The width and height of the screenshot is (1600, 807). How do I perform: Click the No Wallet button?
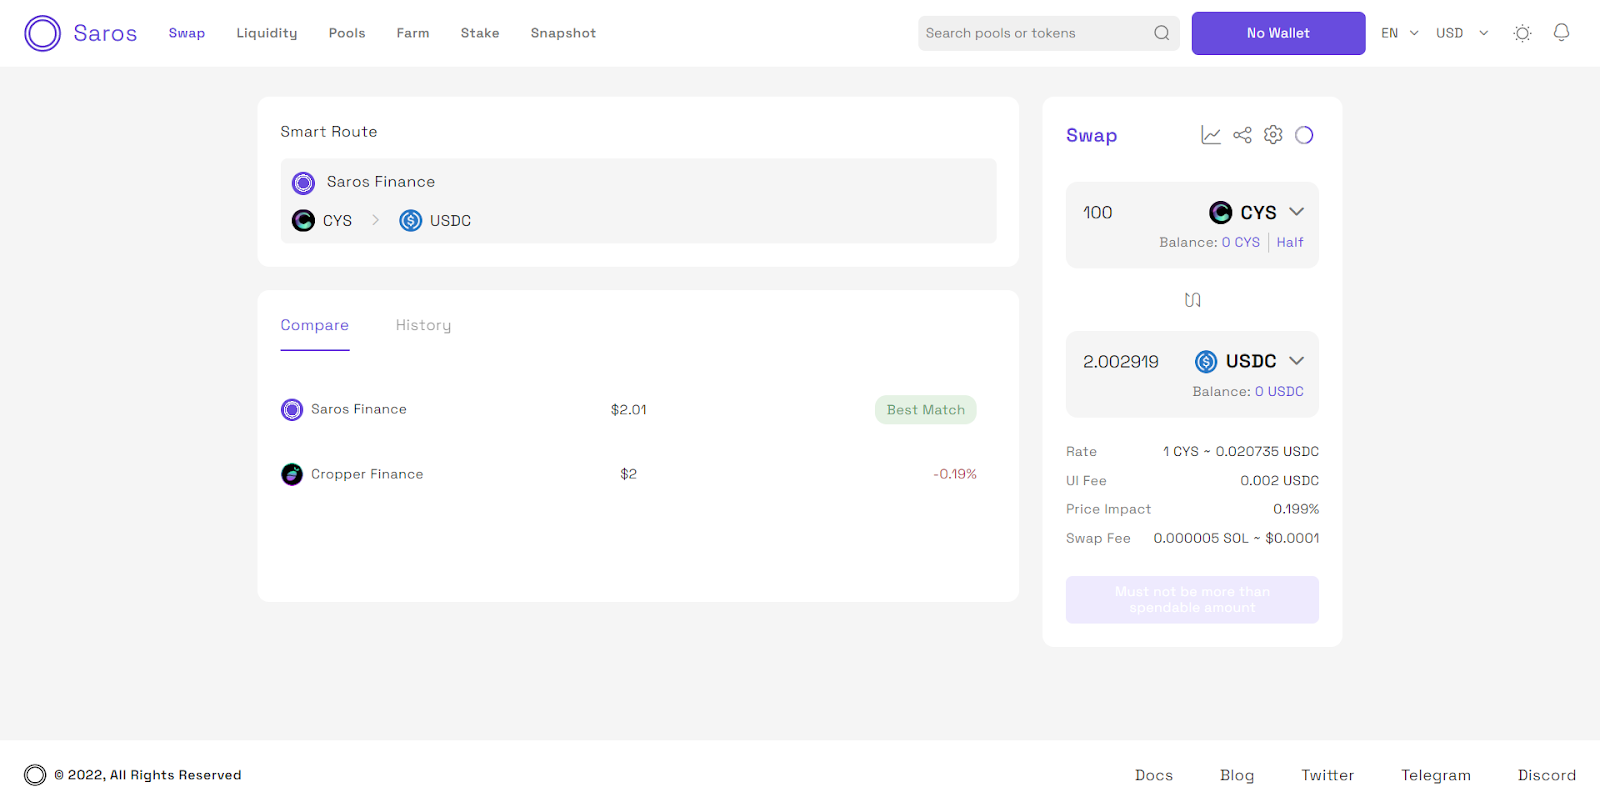[x=1278, y=33]
